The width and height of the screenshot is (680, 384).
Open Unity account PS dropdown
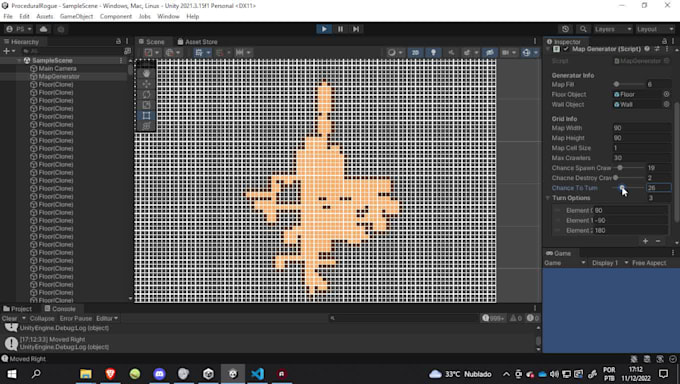[x=19, y=29]
